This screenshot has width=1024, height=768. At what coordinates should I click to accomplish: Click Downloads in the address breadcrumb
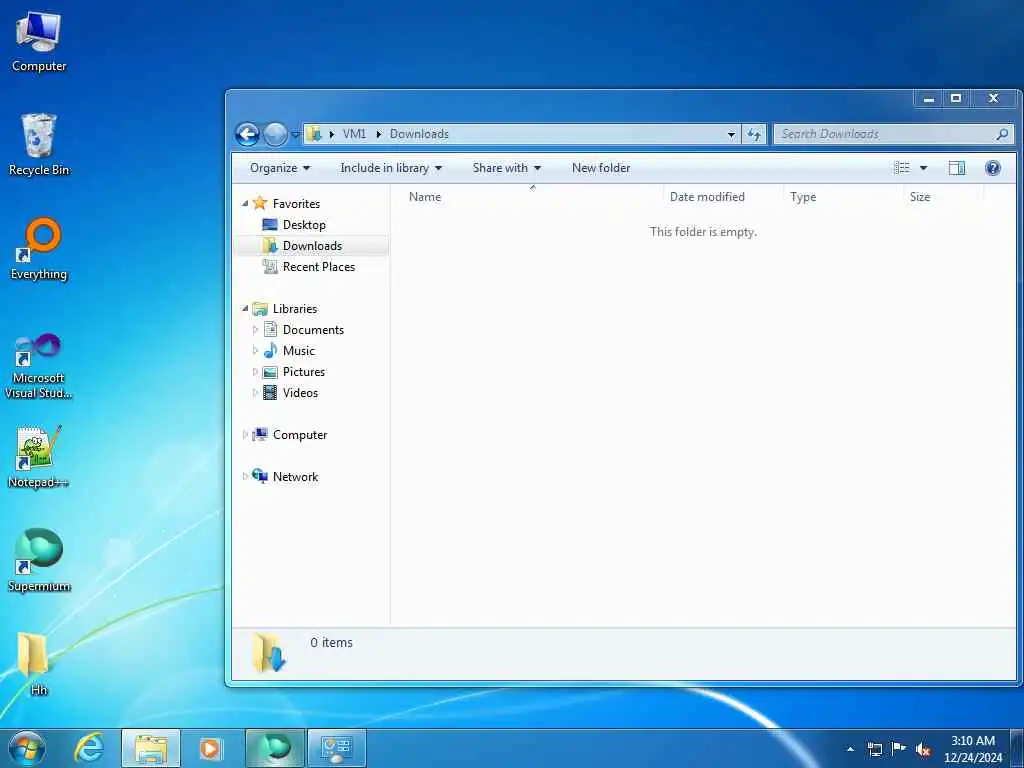pos(419,134)
